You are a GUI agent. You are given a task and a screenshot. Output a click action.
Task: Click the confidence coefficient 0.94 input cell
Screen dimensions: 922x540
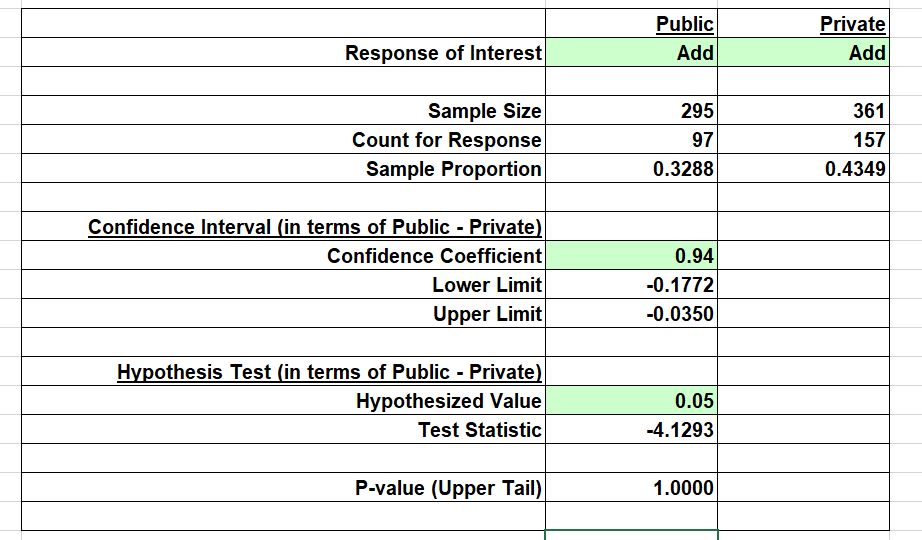click(631, 255)
